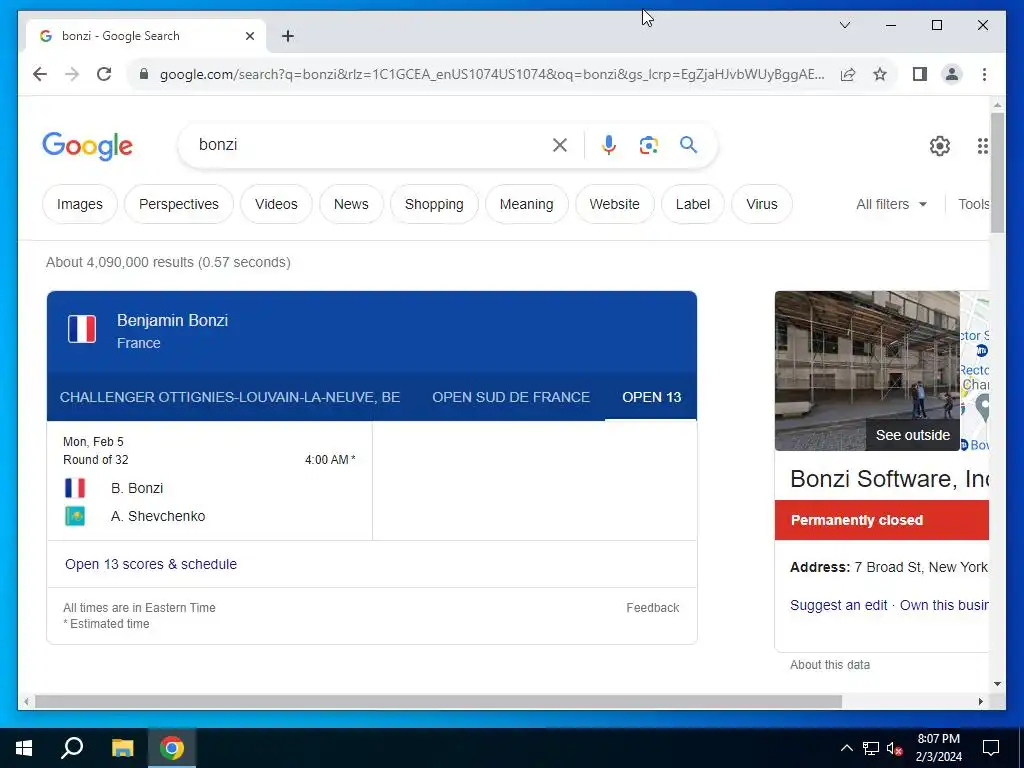Image resolution: width=1024 pixels, height=768 pixels.
Task: Click Chrome icon in taskbar
Action: point(172,748)
